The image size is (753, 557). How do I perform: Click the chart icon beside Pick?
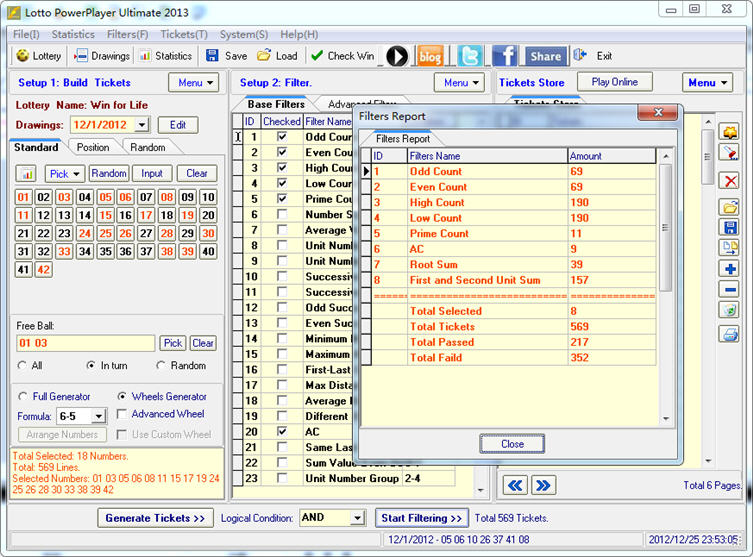click(x=26, y=173)
